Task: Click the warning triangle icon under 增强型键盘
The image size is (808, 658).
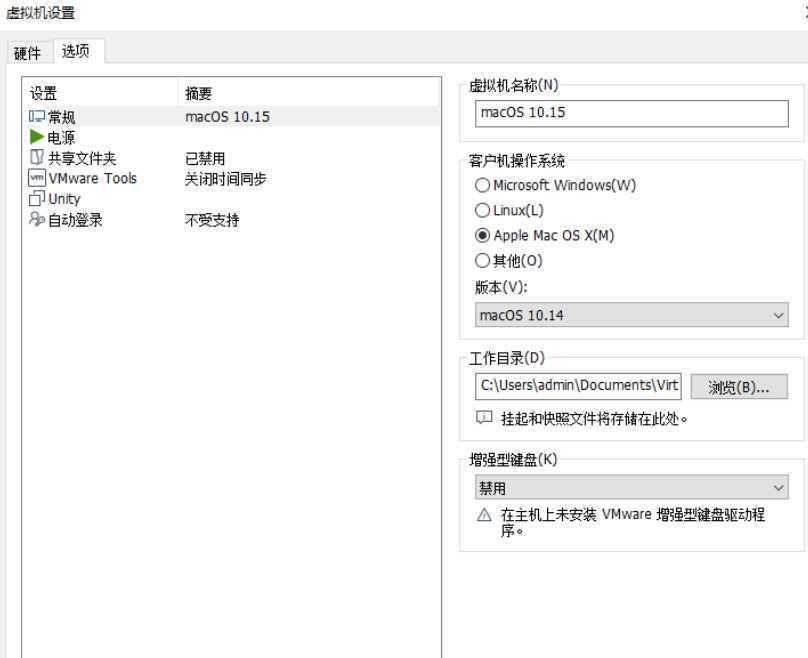Action: [484, 515]
